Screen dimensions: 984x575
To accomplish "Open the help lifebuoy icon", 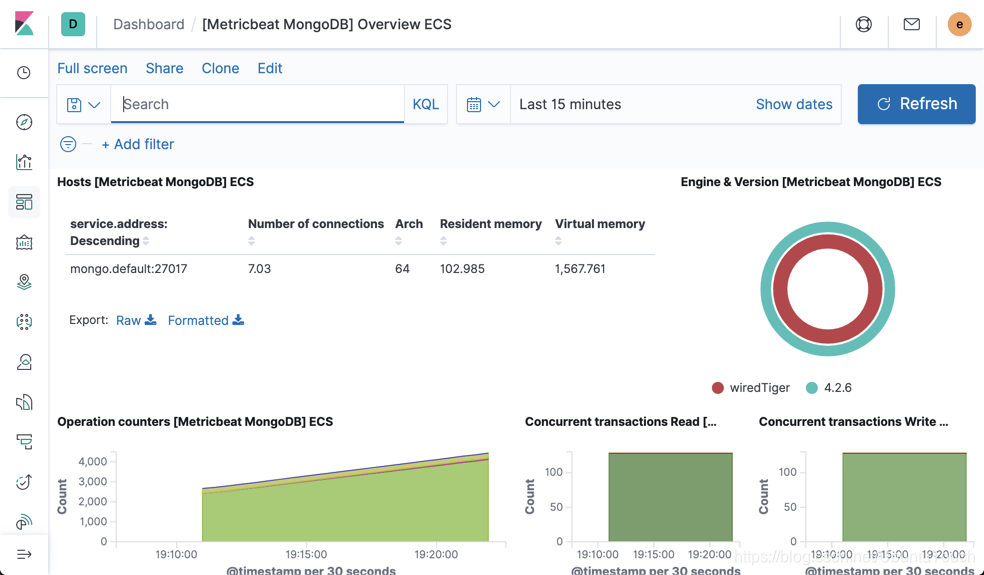I will [x=864, y=24].
